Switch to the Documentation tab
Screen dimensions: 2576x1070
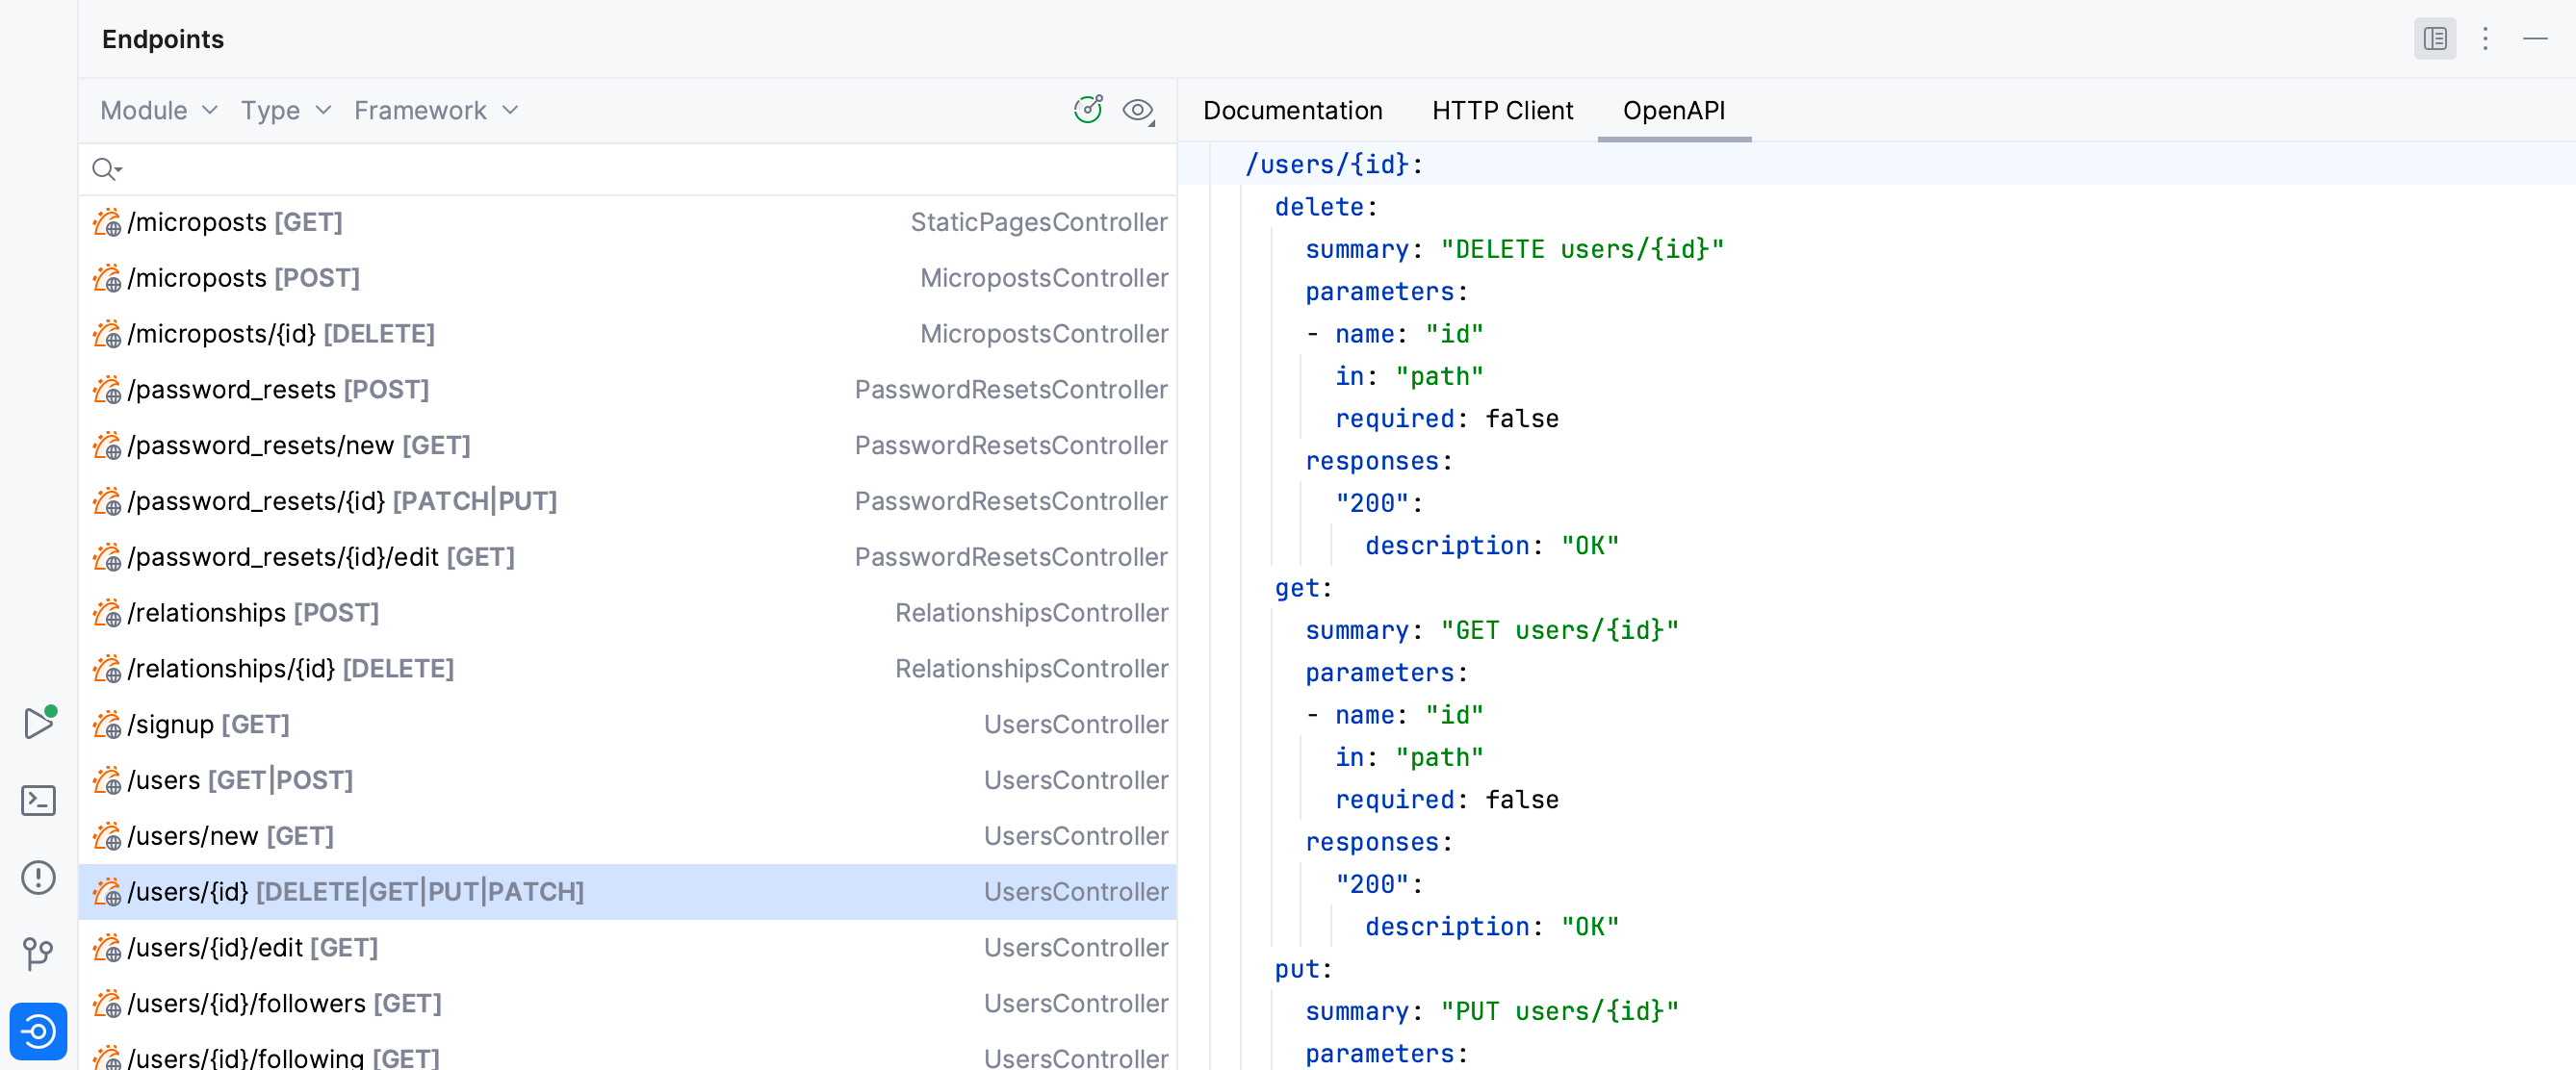pyautogui.click(x=1293, y=110)
